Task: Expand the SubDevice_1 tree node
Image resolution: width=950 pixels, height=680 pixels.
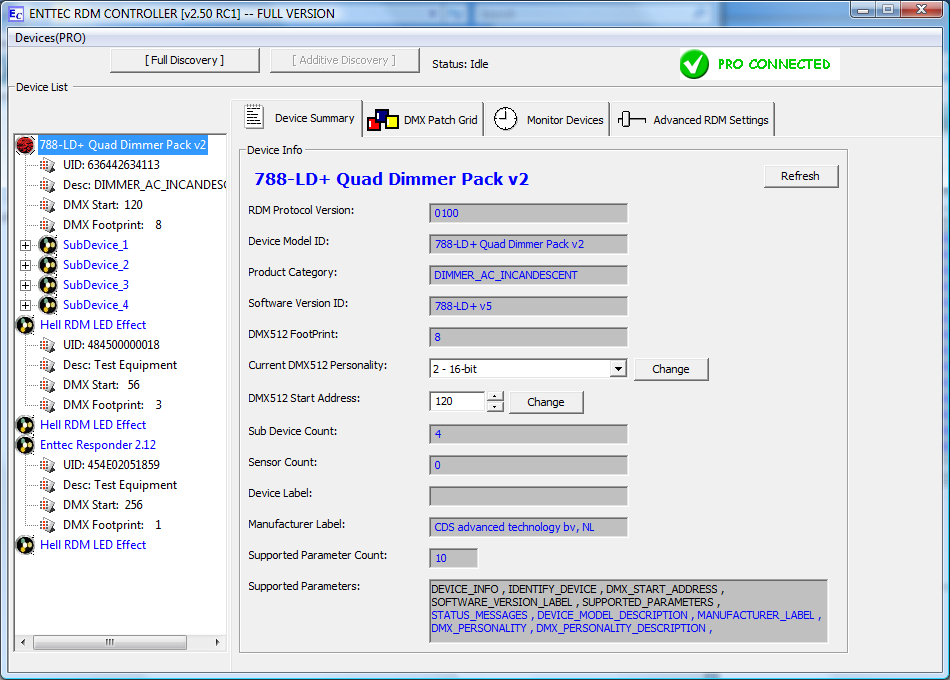Action: click(25, 245)
